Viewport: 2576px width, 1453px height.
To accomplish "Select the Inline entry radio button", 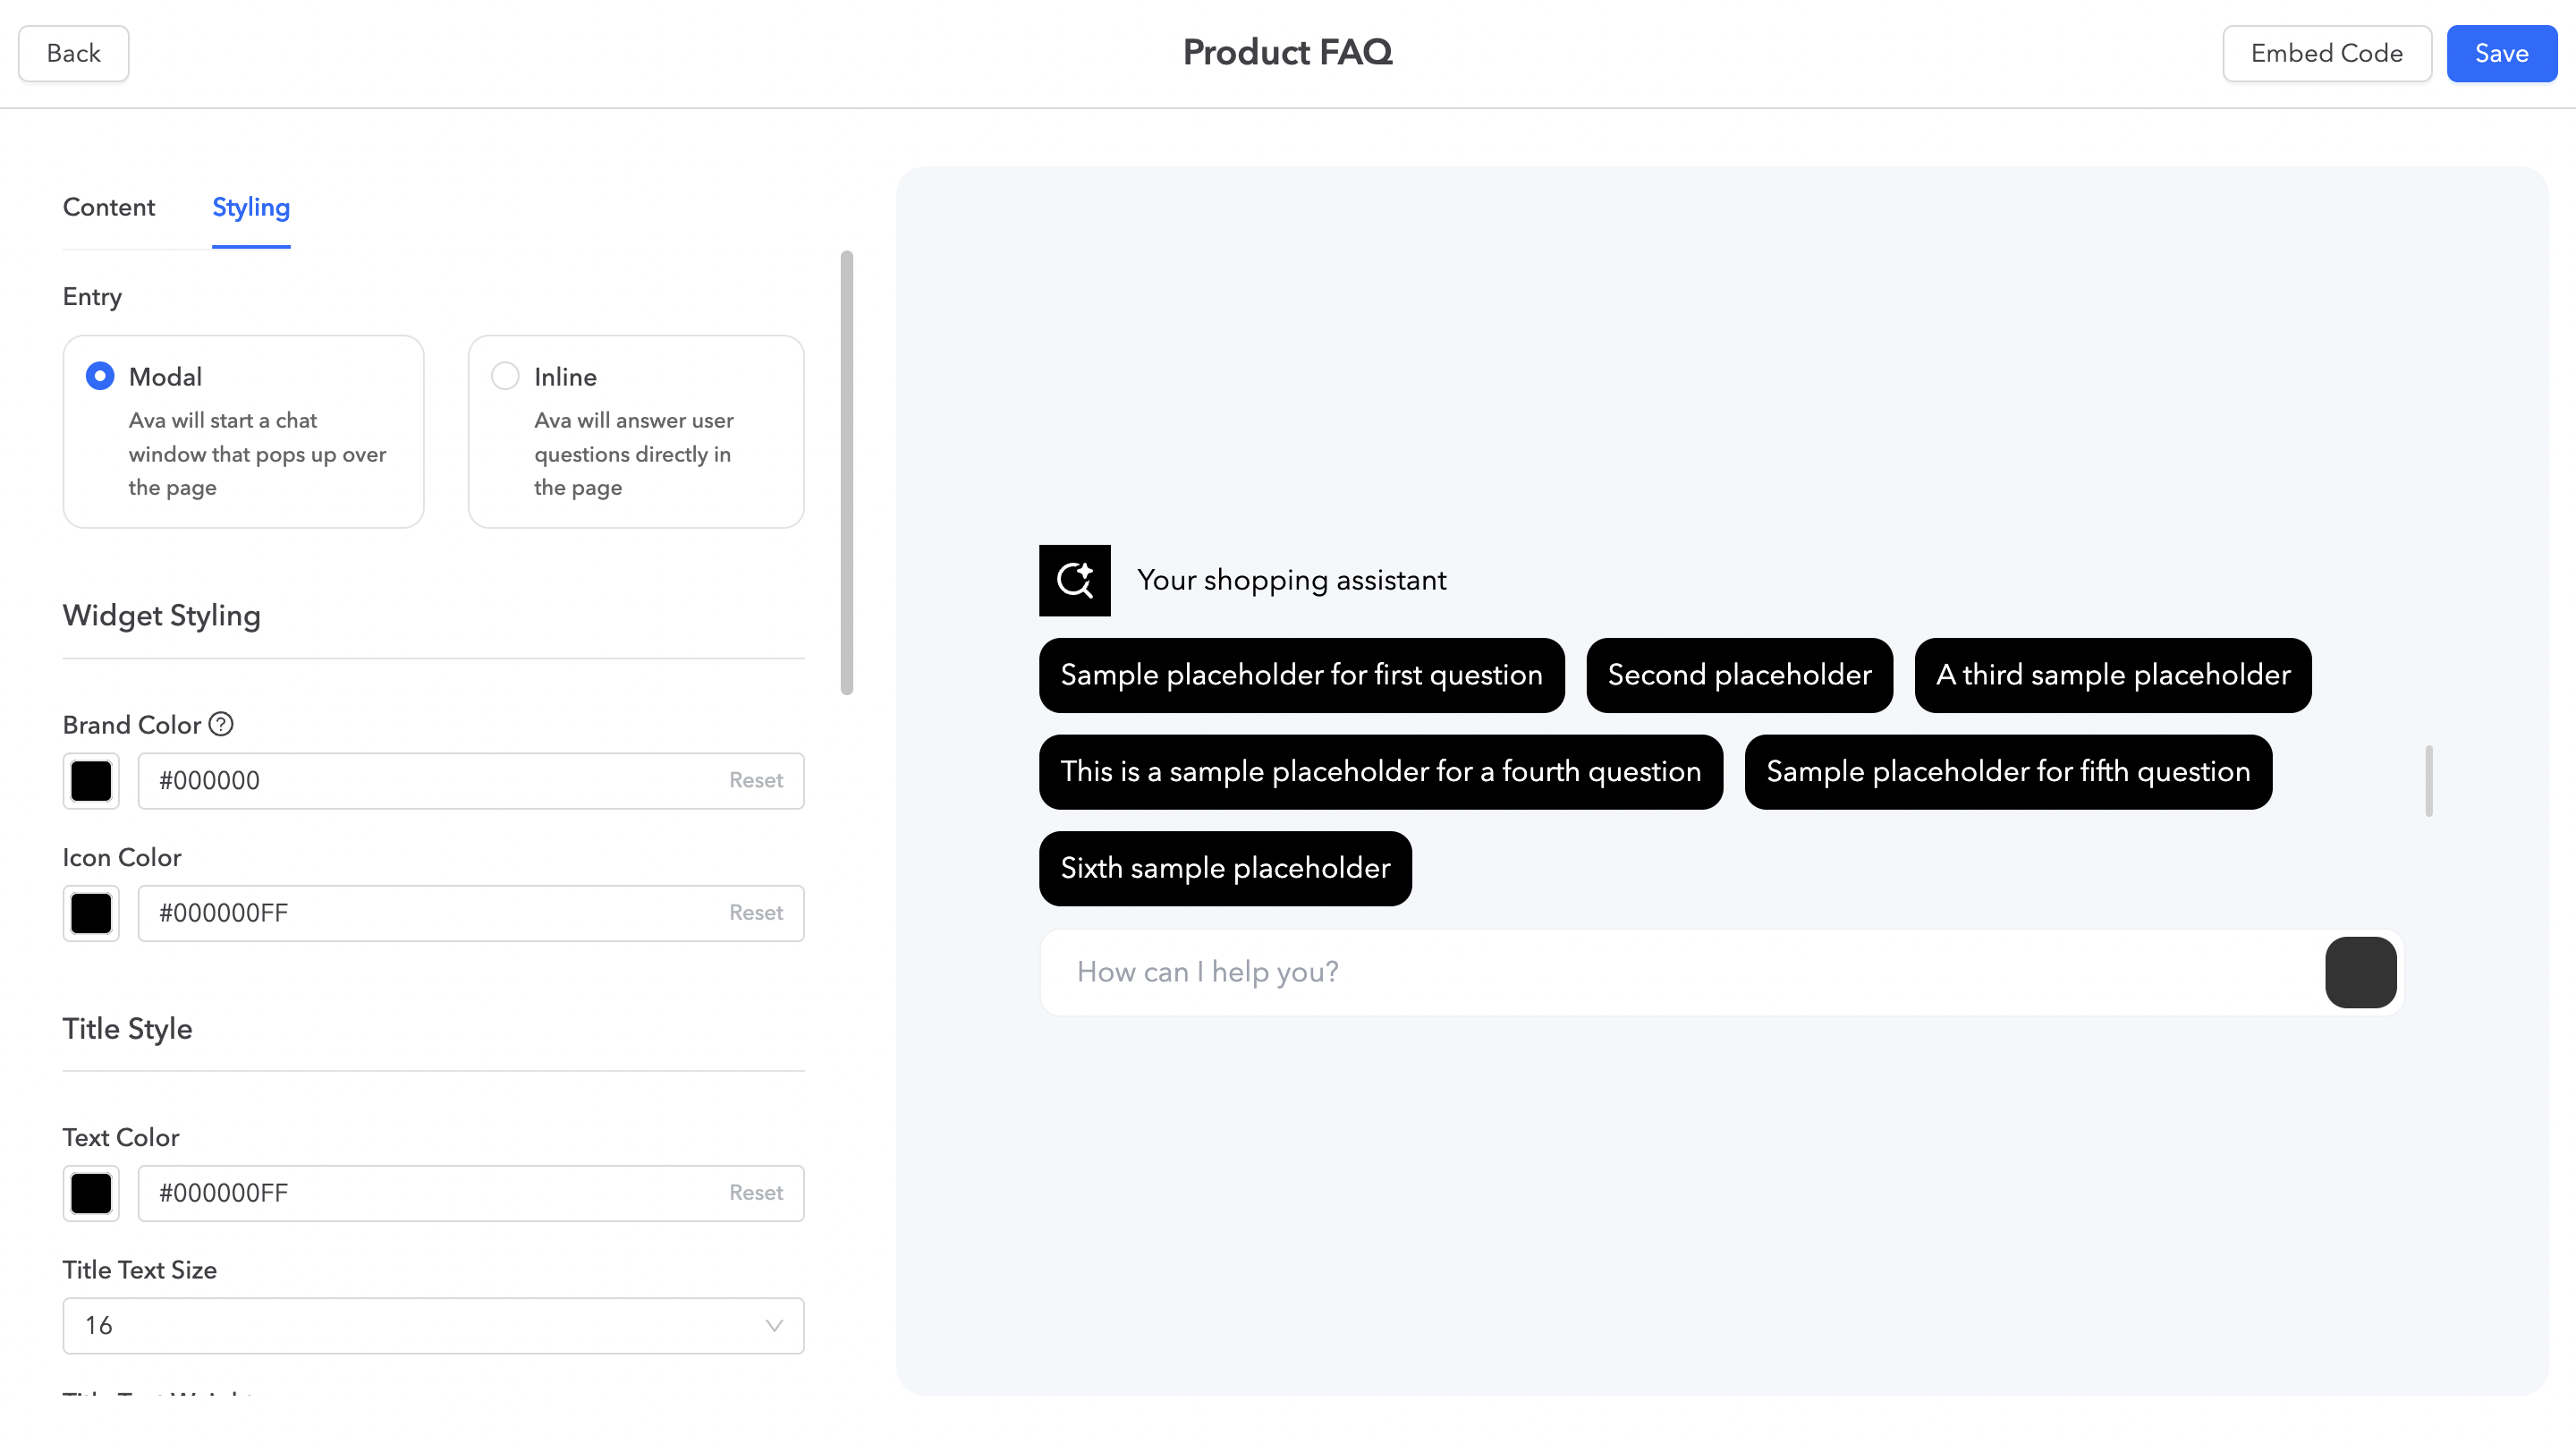I will pyautogui.click(x=505, y=376).
